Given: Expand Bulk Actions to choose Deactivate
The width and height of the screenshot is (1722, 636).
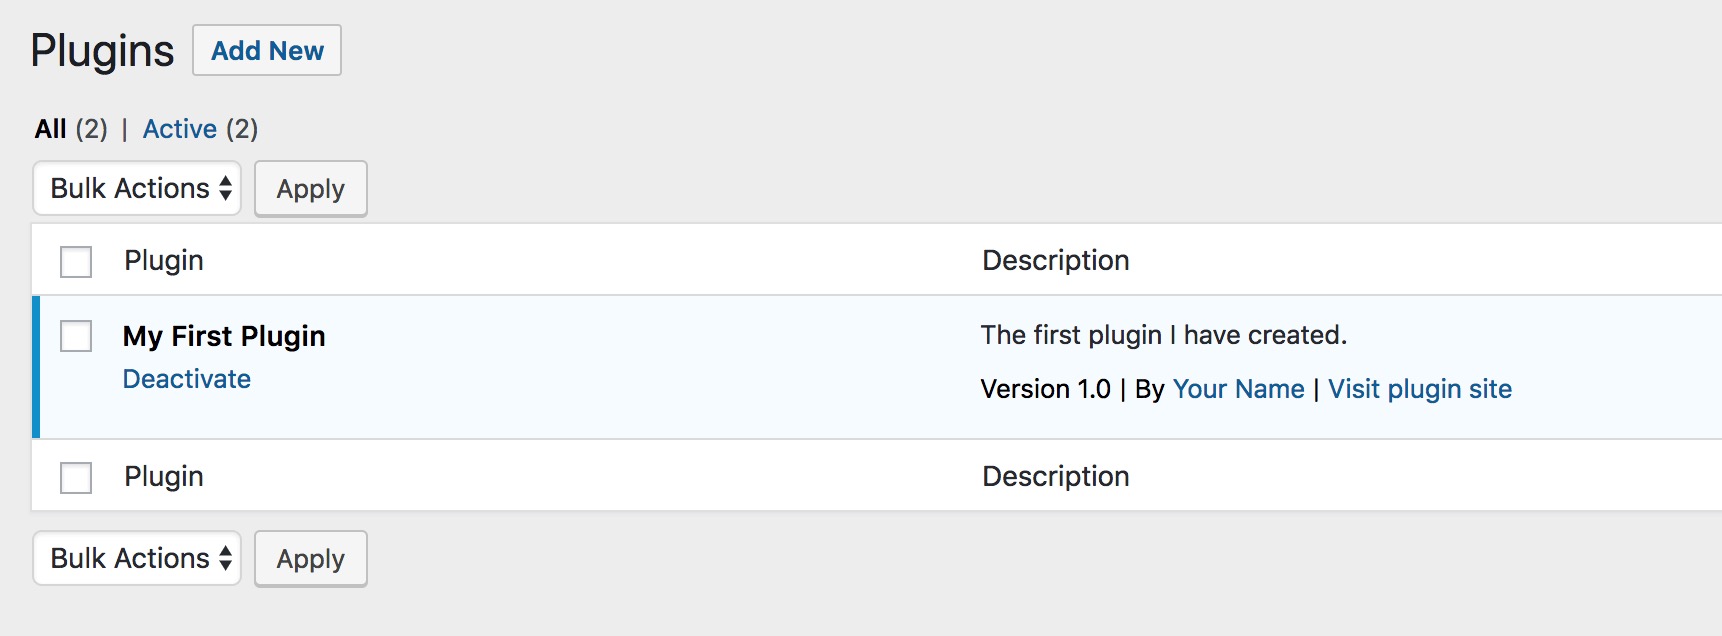Looking at the screenshot, I should coord(136,188).
